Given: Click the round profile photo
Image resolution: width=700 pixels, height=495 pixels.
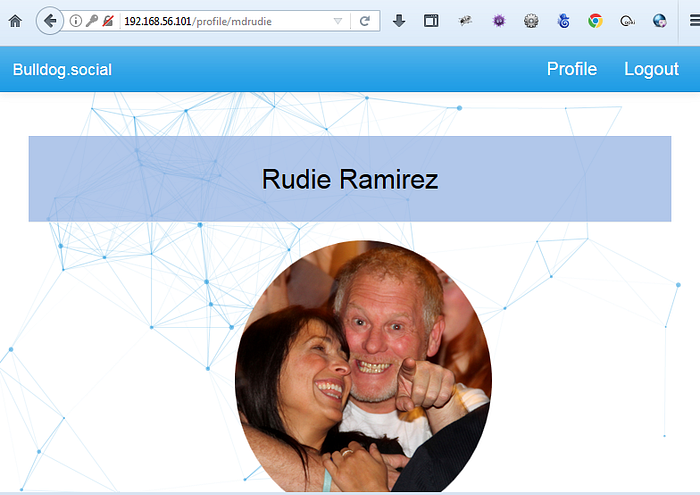Looking at the screenshot, I should pyautogui.click(x=363, y=366).
